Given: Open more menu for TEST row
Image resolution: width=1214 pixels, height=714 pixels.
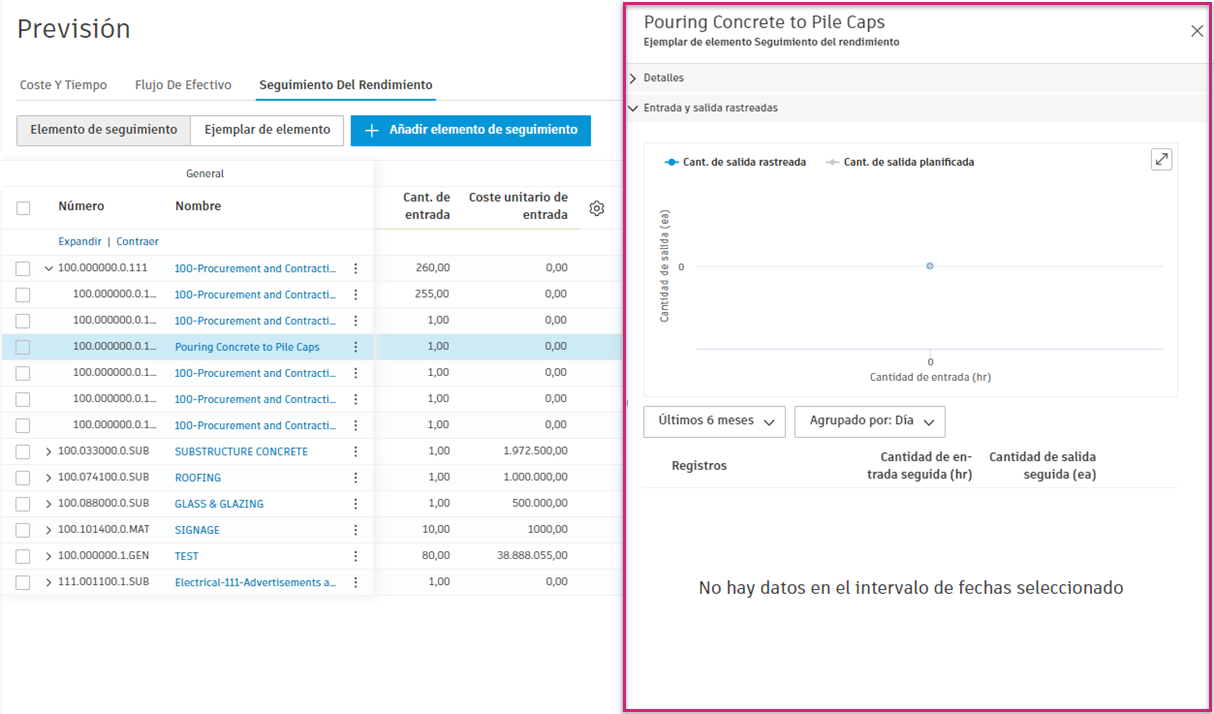Looking at the screenshot, I should click(355, 555).
